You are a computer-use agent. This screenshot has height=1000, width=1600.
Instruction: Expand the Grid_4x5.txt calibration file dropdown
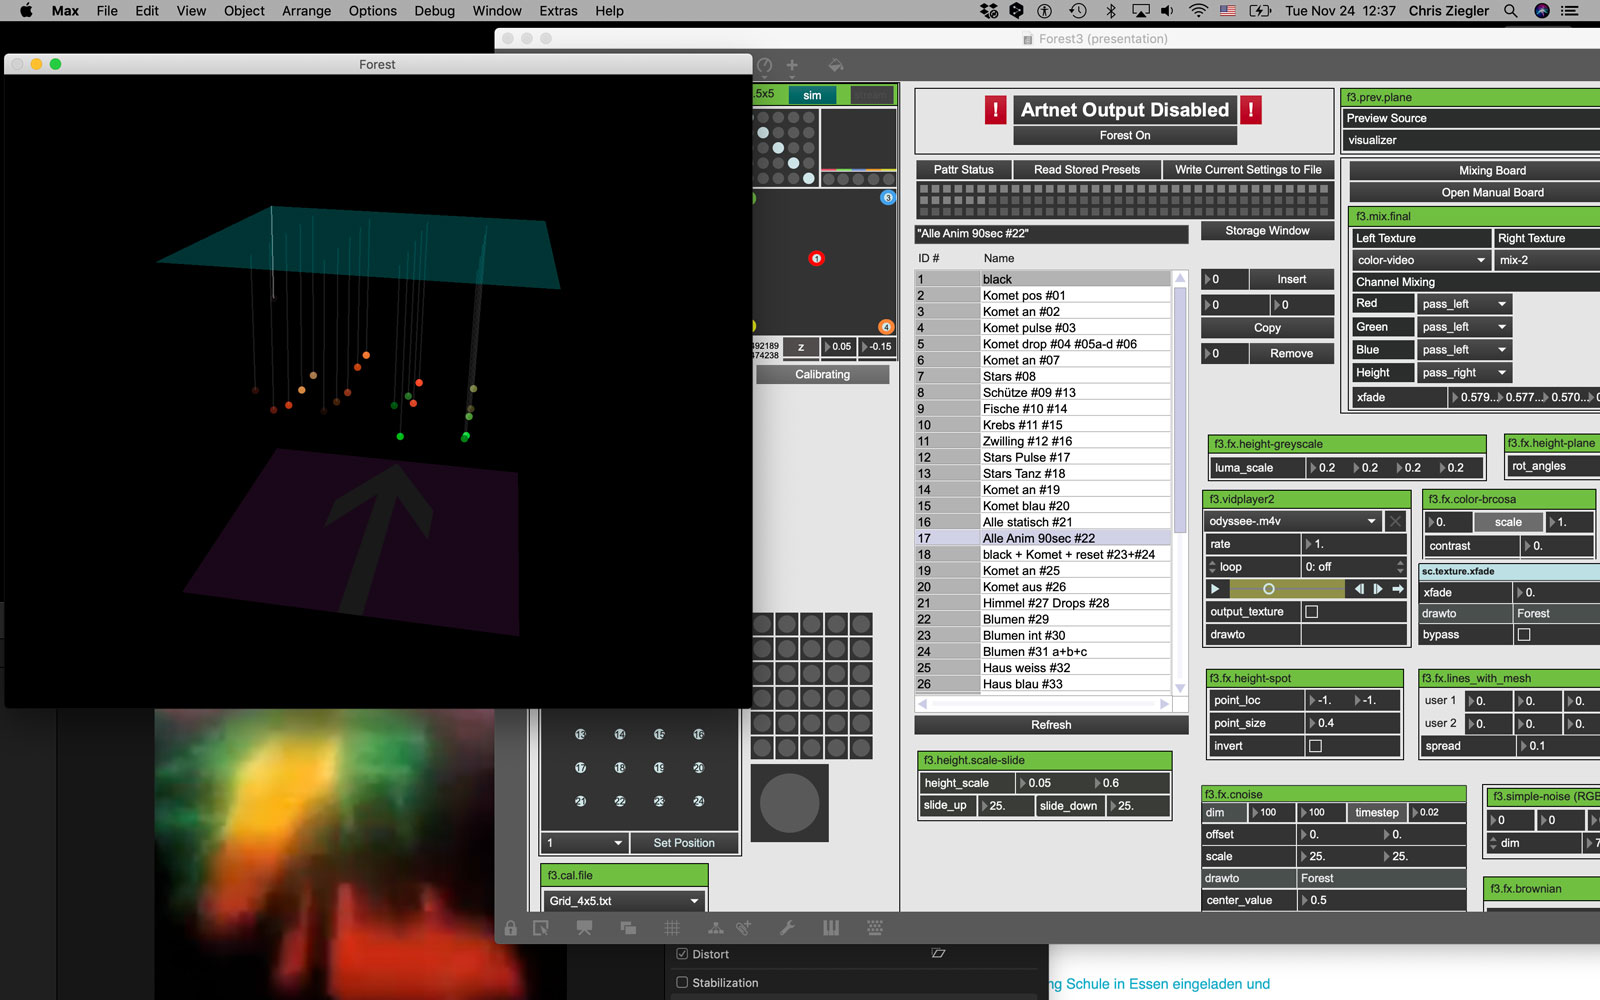click(x=624, y=901)
